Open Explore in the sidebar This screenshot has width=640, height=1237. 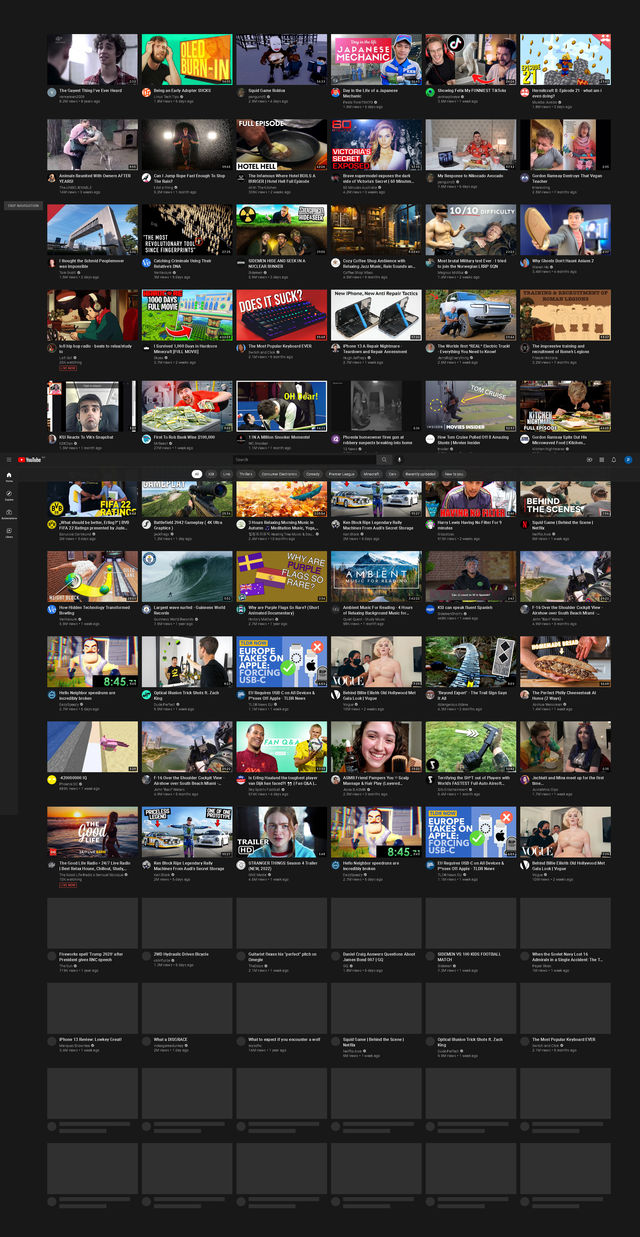click(x=9, y=496)
